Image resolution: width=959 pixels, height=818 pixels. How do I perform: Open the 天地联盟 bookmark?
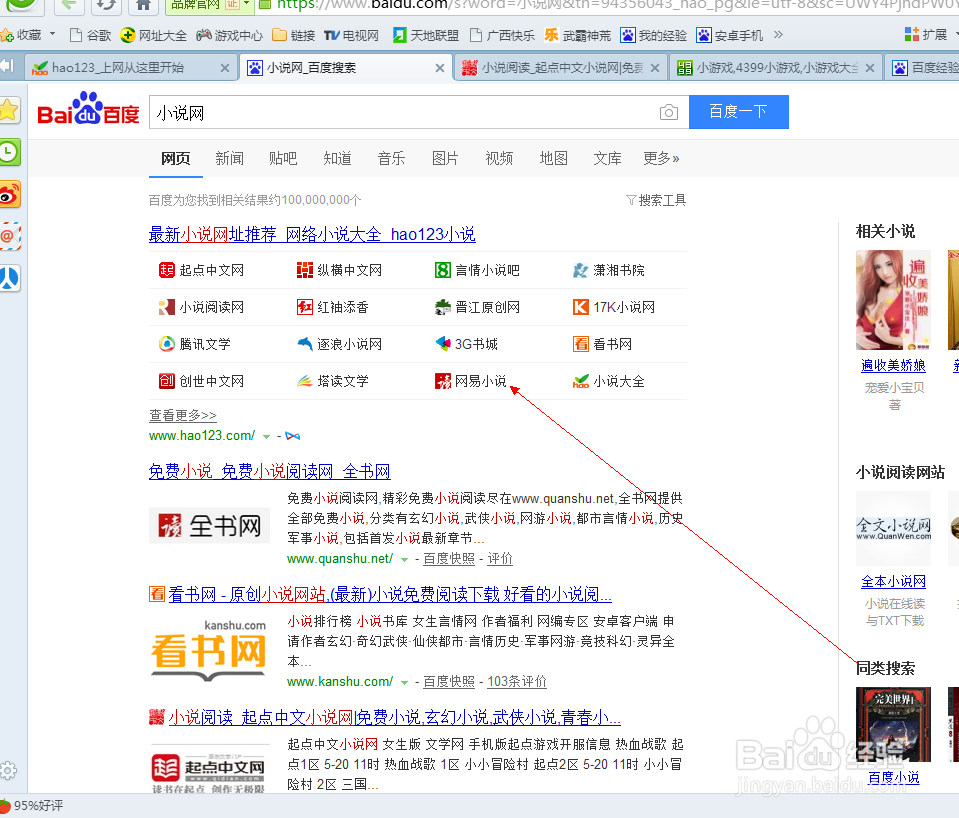click(426, 35)
